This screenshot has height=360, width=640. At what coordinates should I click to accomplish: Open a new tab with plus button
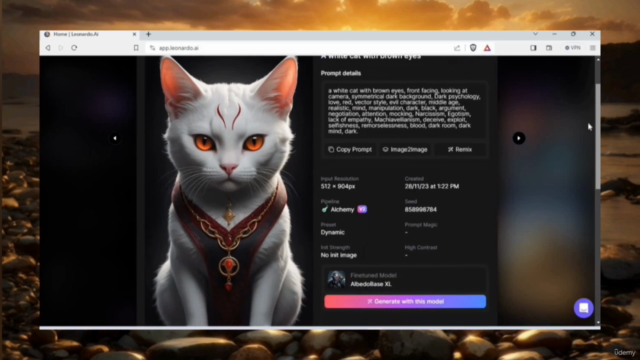point(149,34)
